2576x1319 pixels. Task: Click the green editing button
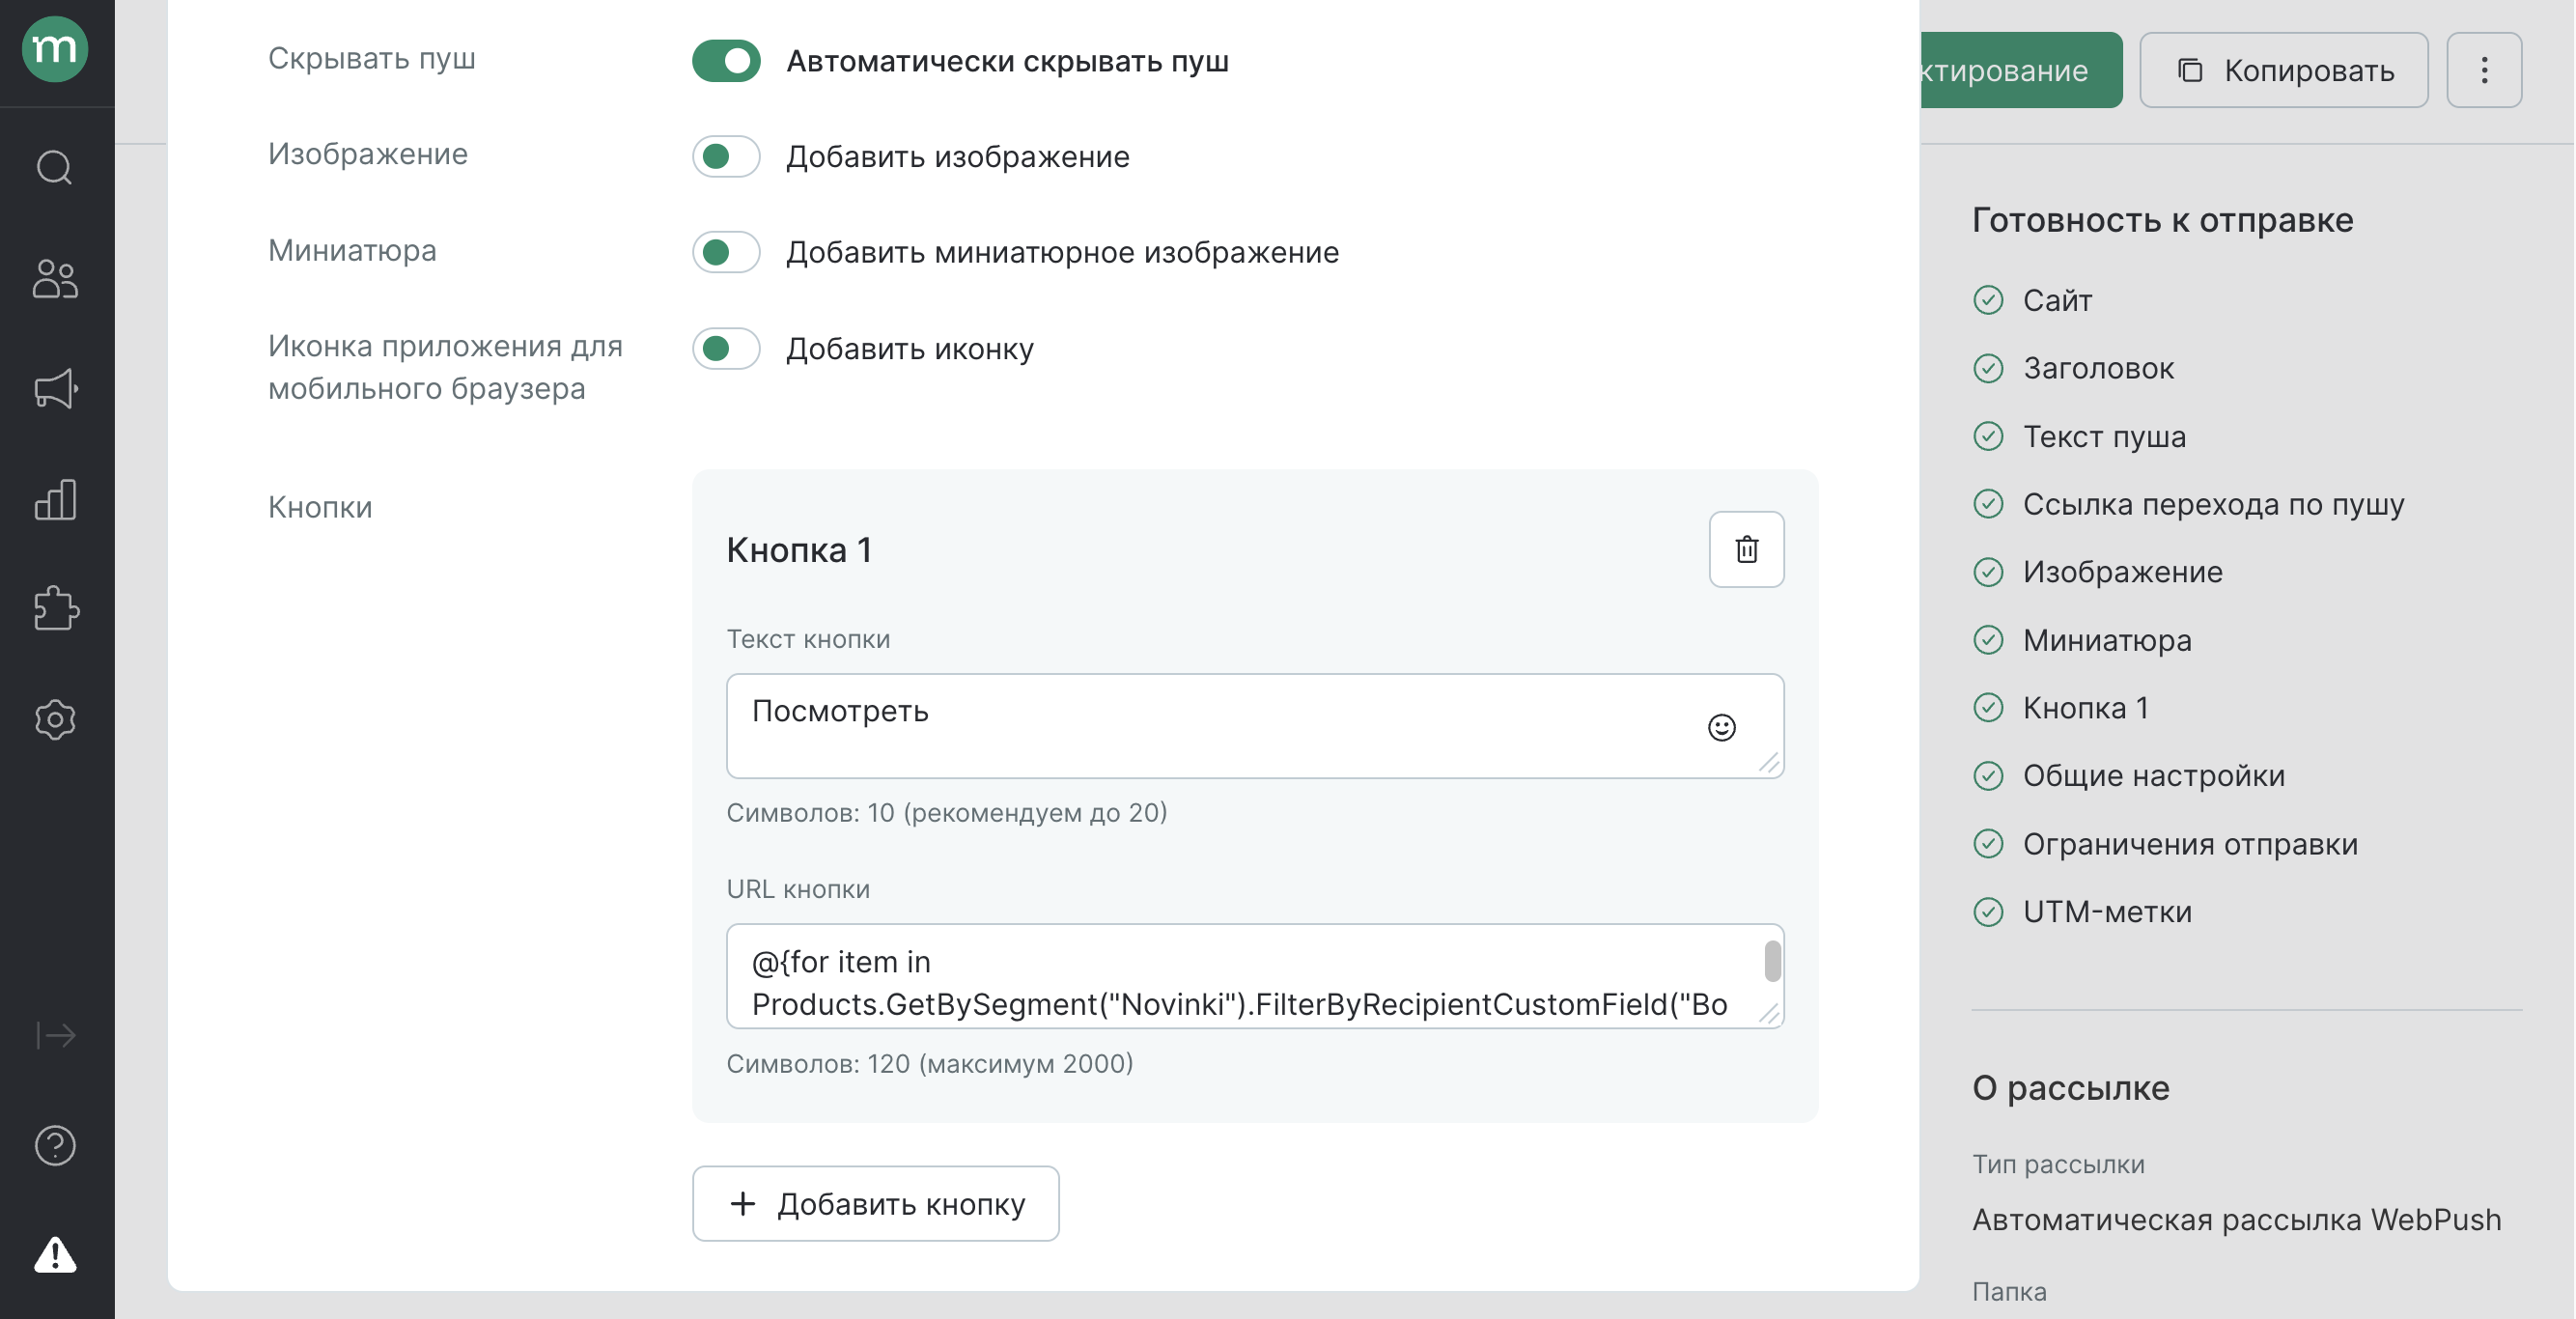click(2020, 70)
